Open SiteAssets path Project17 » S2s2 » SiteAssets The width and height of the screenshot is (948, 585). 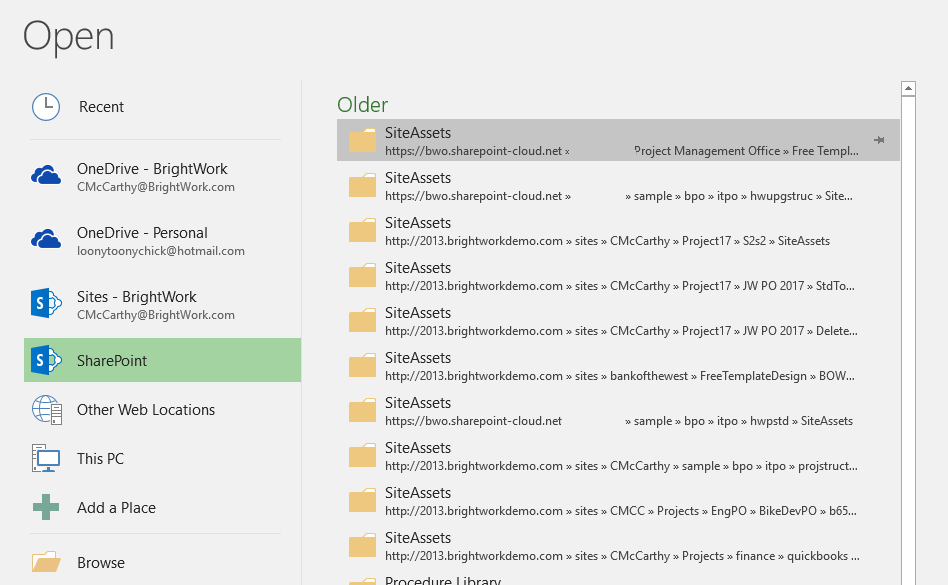618,230
